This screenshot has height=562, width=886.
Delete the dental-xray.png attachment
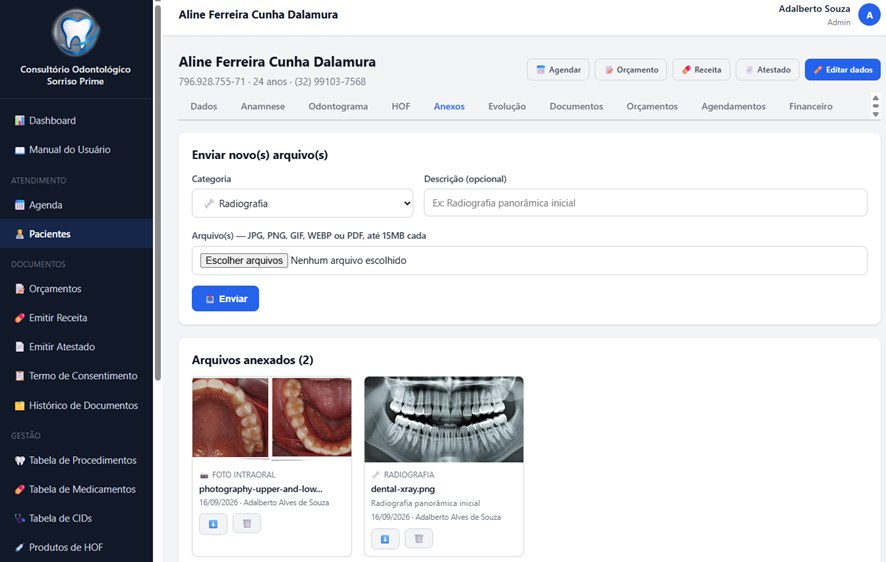[x=419, y=539]
